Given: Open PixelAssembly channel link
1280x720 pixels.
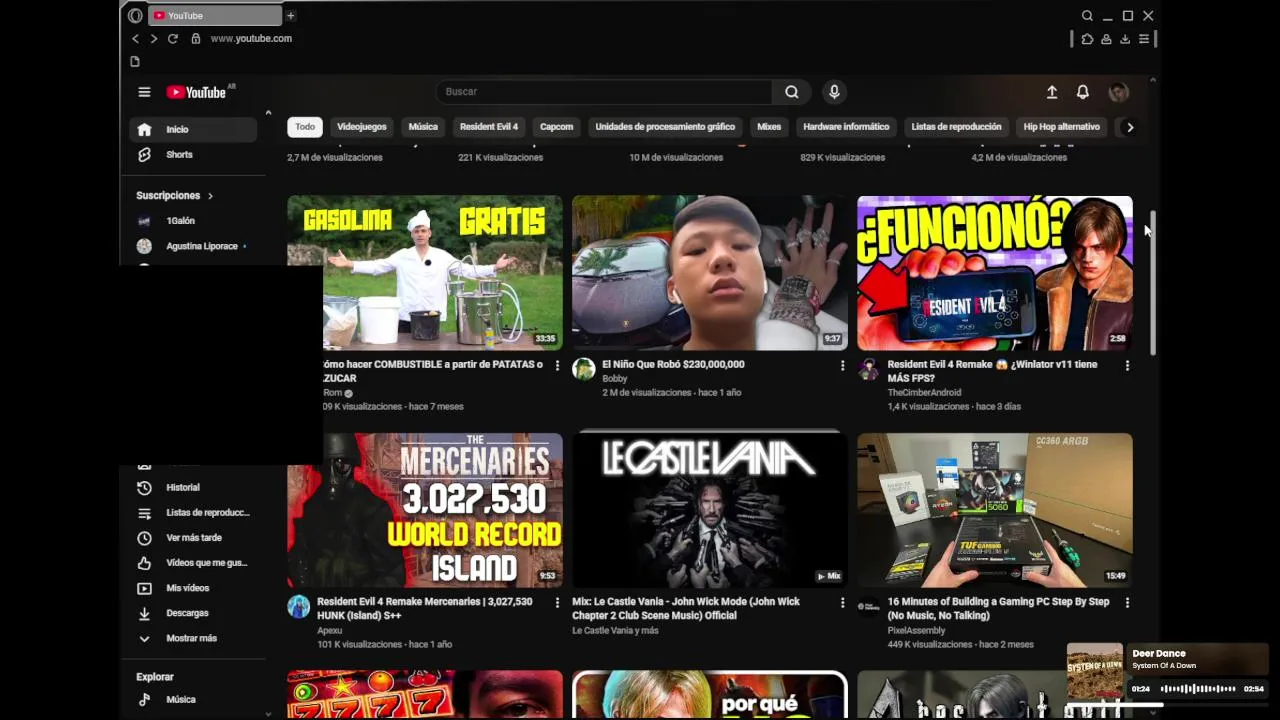Looking at the screenshot, I should tap(916, 631).
